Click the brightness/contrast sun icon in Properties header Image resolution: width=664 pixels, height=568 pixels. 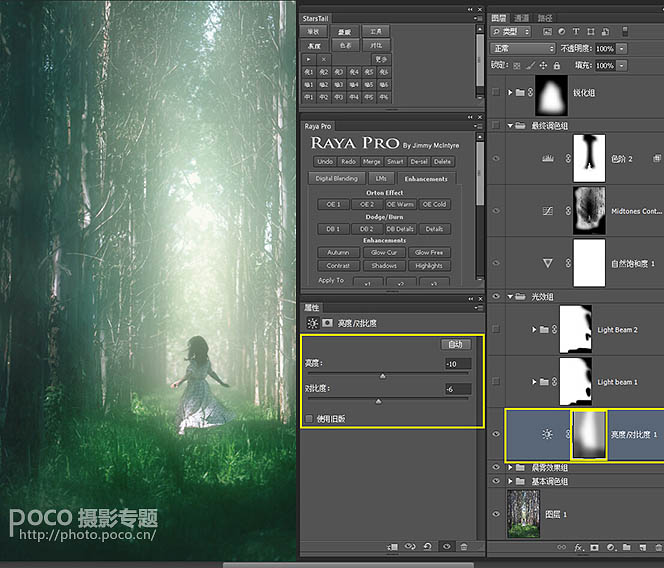pyautogui.click(x=313, y=324)
